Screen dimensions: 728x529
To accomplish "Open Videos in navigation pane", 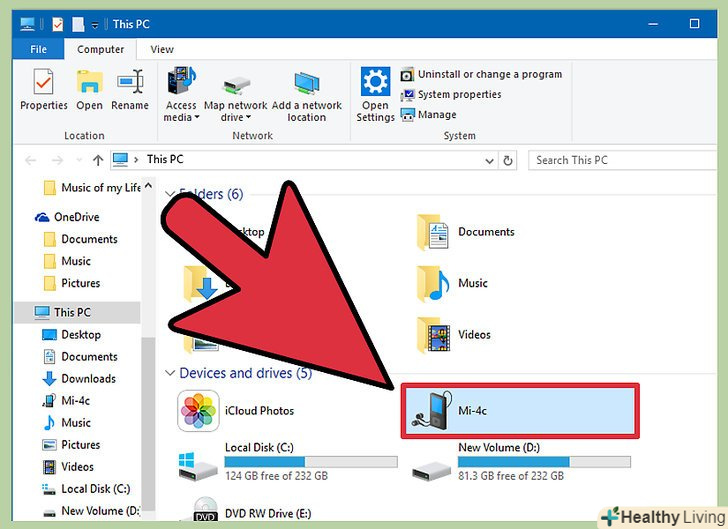I will (68, 467).
